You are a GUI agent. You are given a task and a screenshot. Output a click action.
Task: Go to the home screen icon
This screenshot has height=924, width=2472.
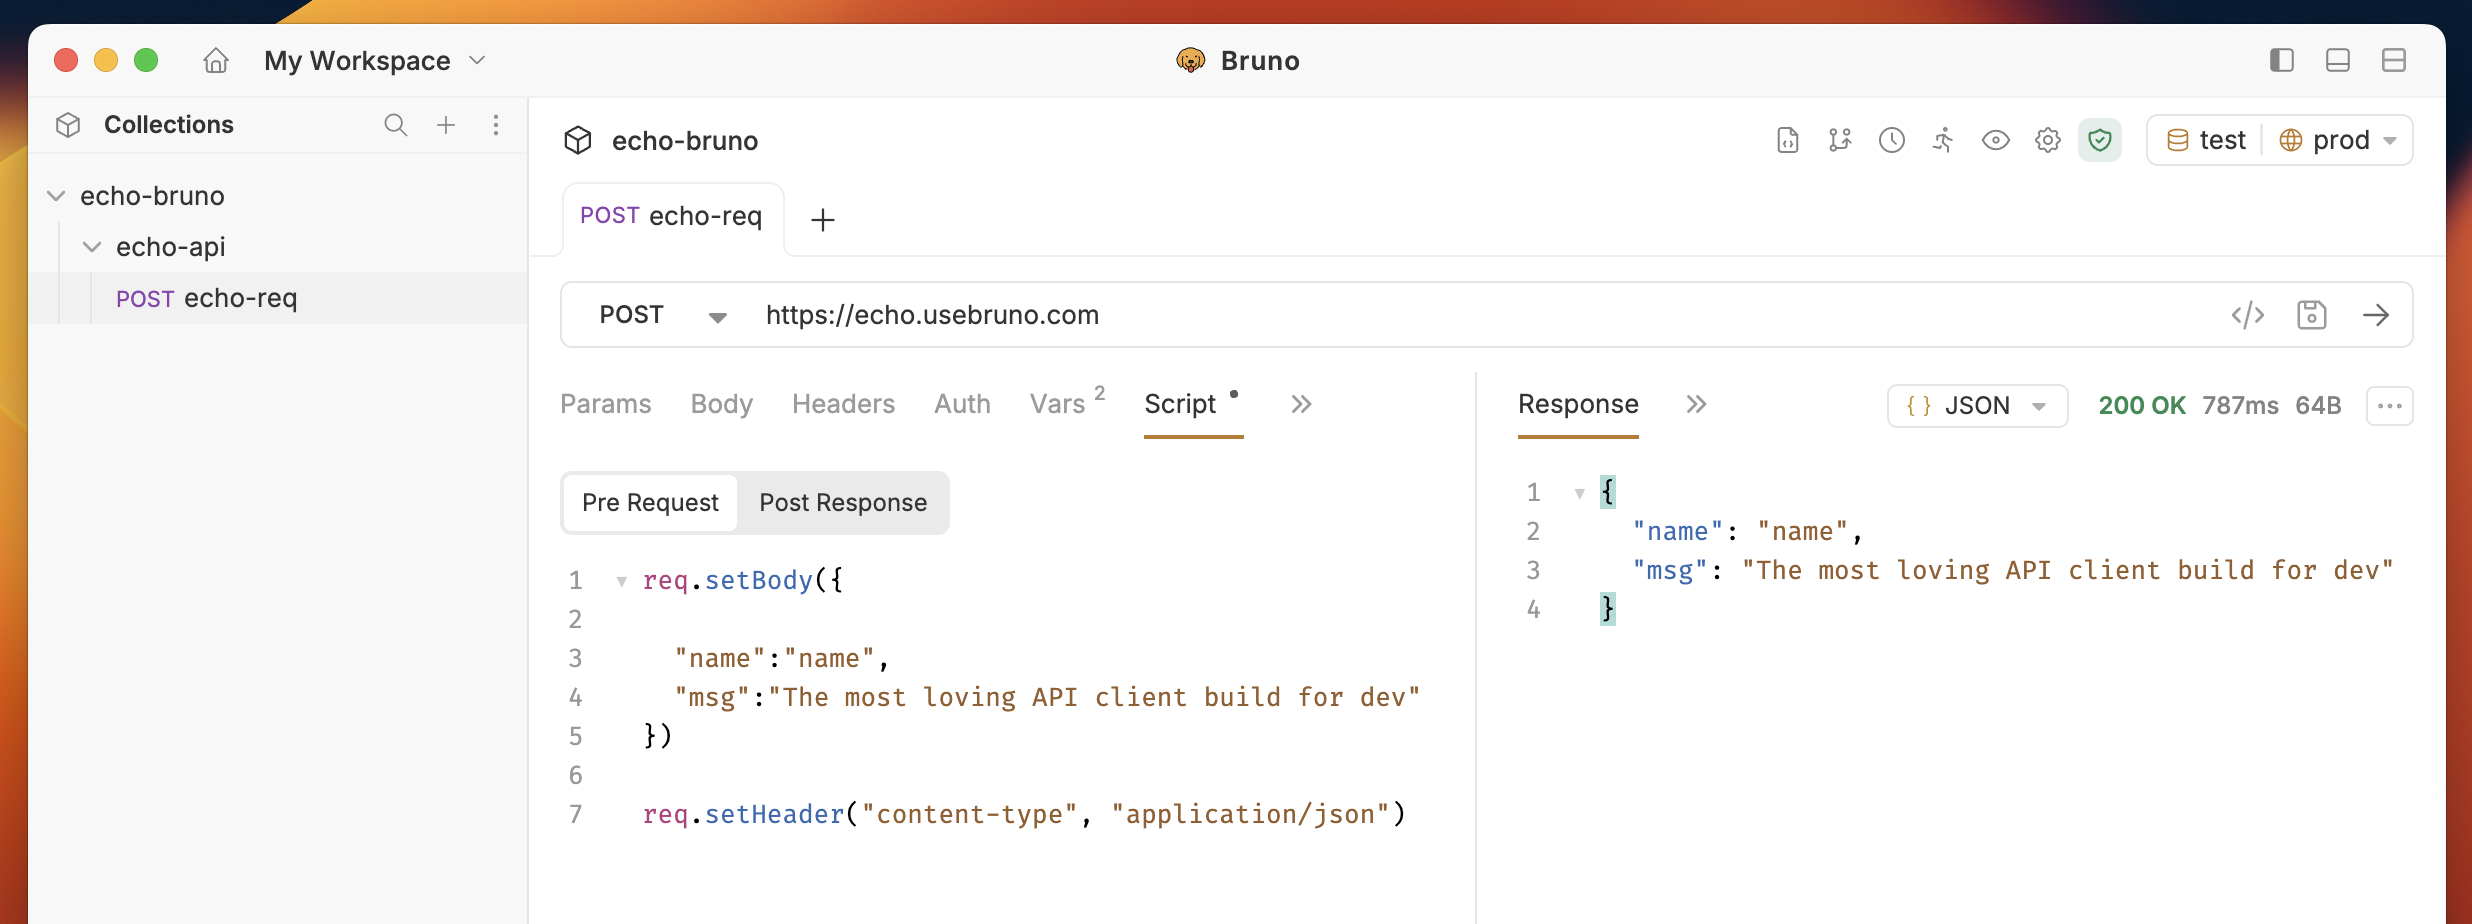[216, 61]
